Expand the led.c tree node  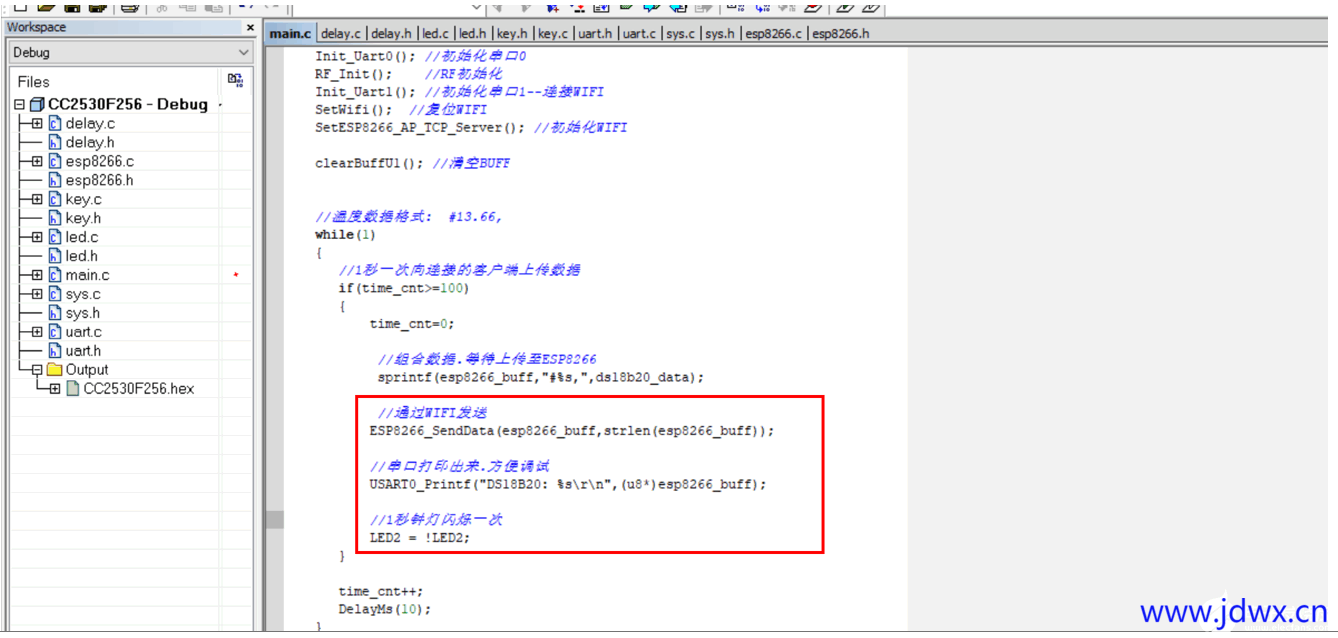click(37, 238)
